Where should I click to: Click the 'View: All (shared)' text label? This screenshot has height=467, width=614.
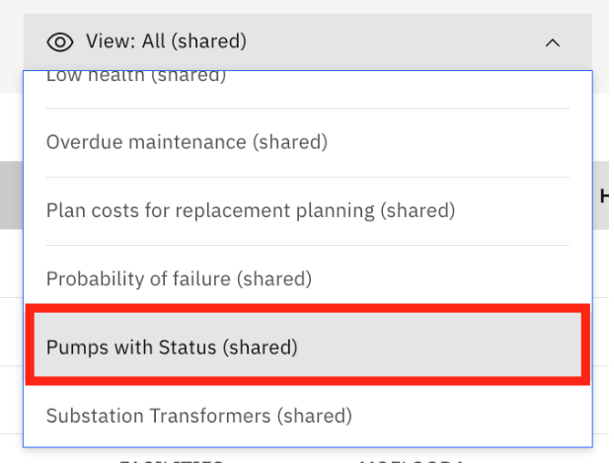pos(166,41)
